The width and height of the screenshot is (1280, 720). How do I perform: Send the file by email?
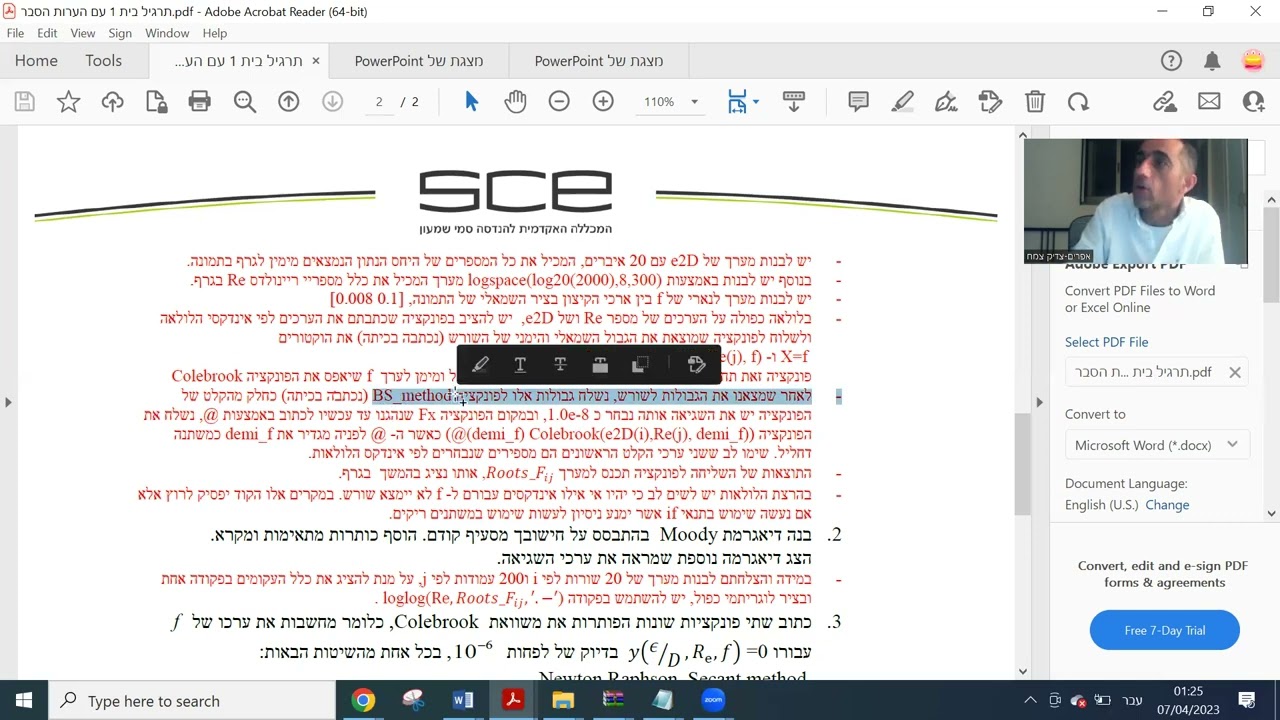coord(1209,101)
